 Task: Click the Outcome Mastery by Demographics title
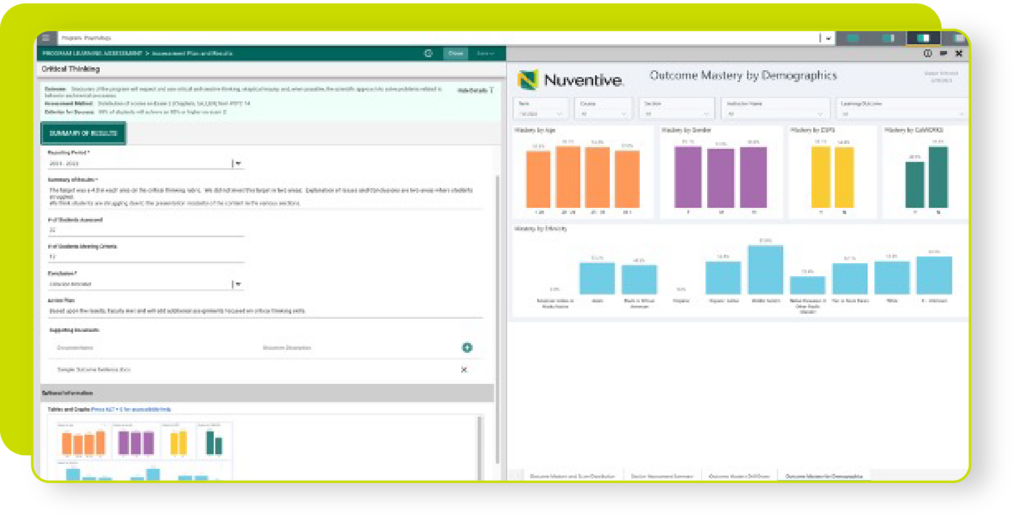coord(743,76)
